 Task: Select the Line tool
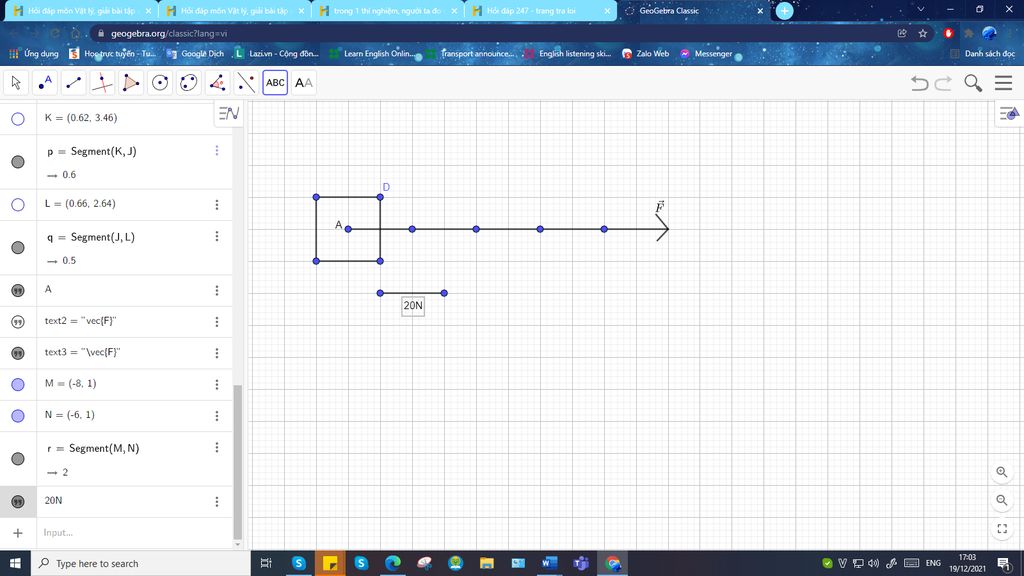point(74,83)
